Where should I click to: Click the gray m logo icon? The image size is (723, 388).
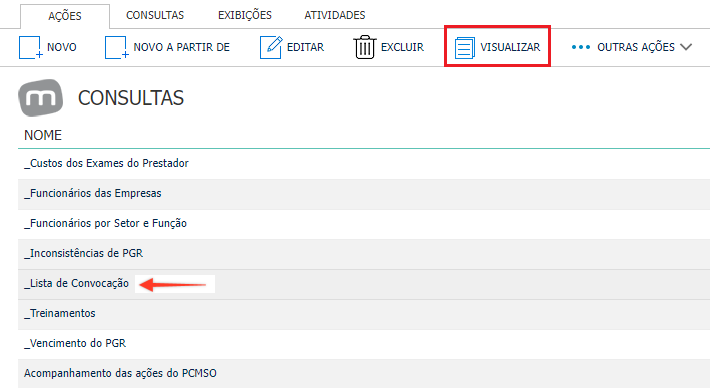coord(41,98)
